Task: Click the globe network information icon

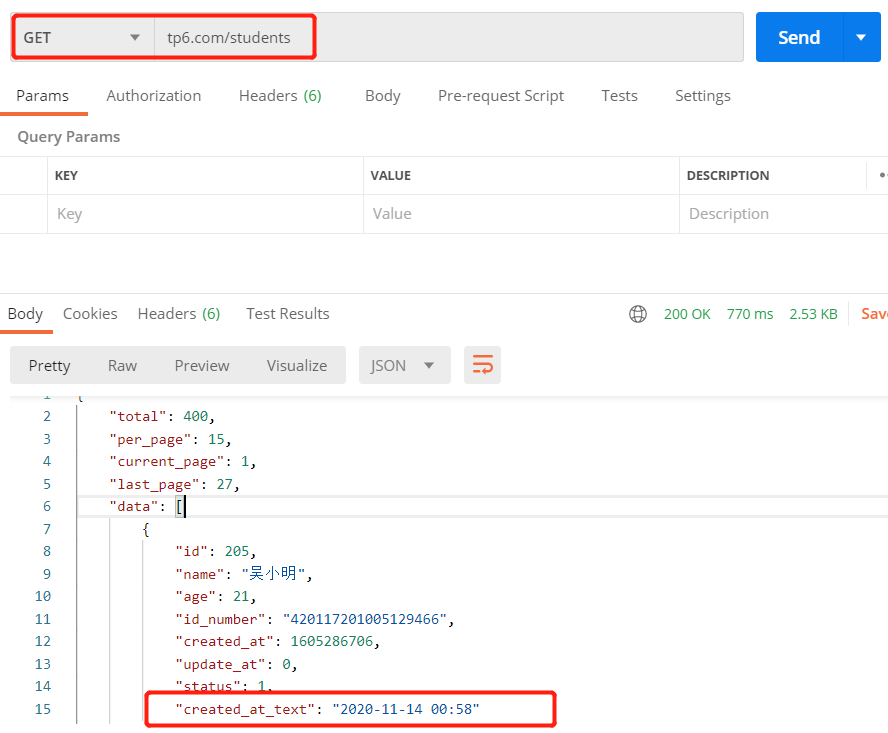Action: (x=638, y=314)
